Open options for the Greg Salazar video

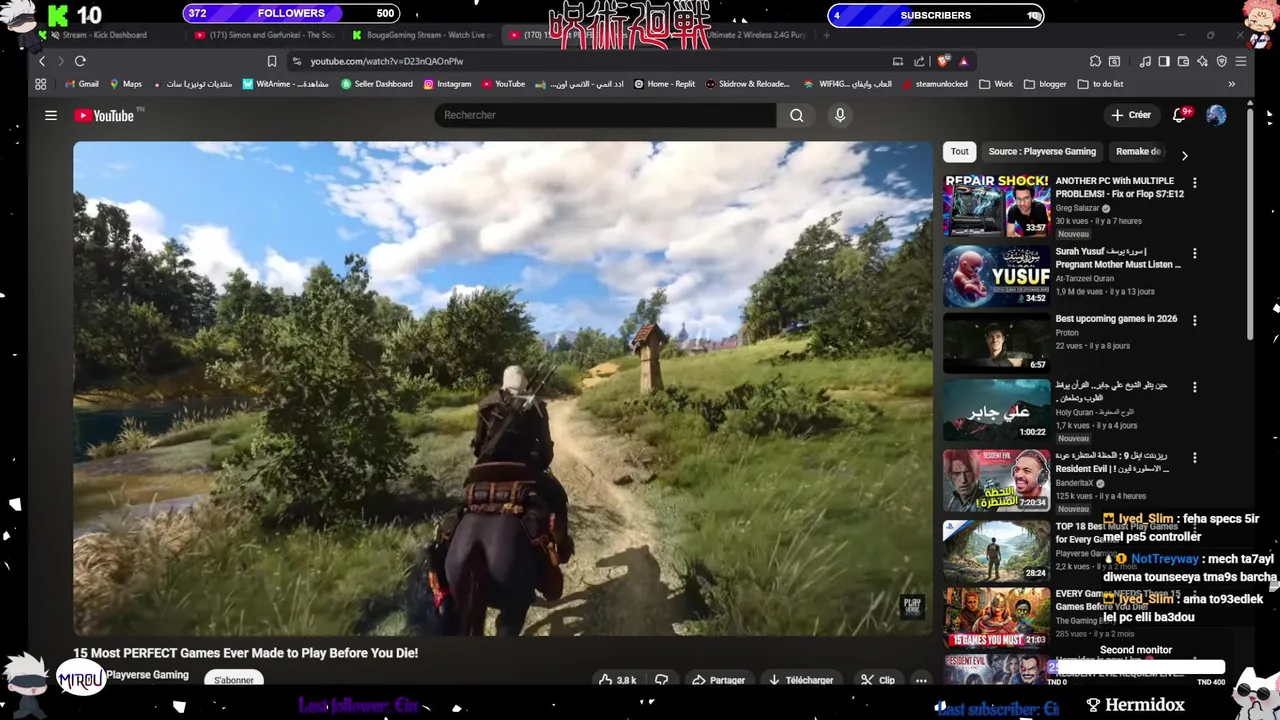coord(1194,183)
